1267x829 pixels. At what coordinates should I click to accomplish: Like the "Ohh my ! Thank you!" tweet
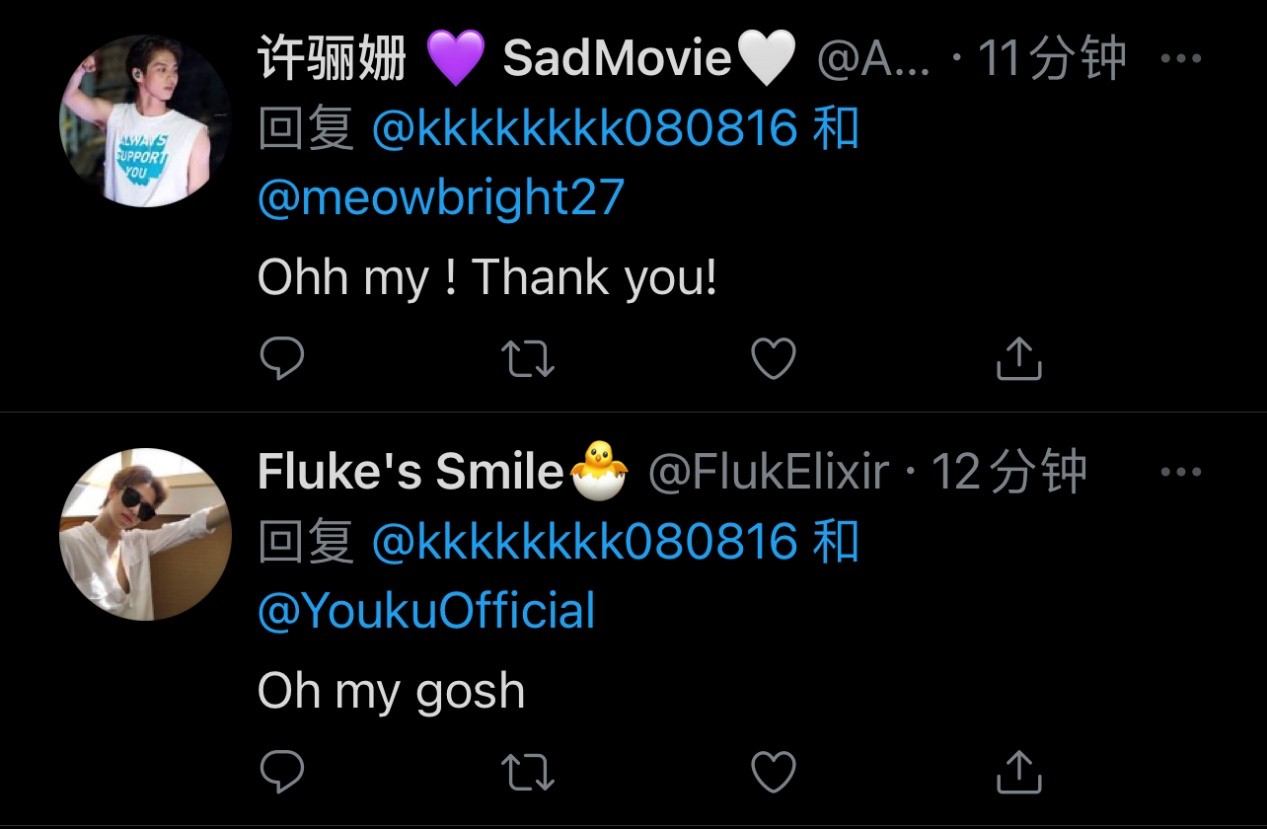[x=773, y=358]
